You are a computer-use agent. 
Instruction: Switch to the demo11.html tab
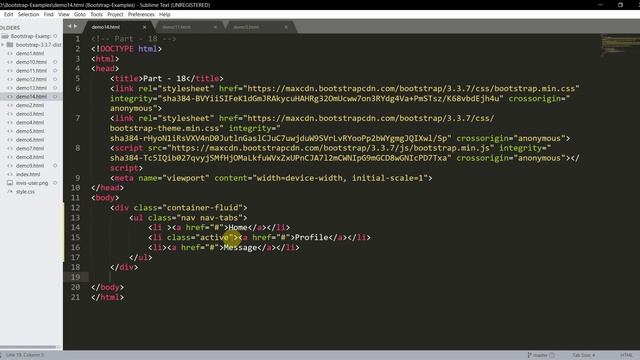[176, 27]
